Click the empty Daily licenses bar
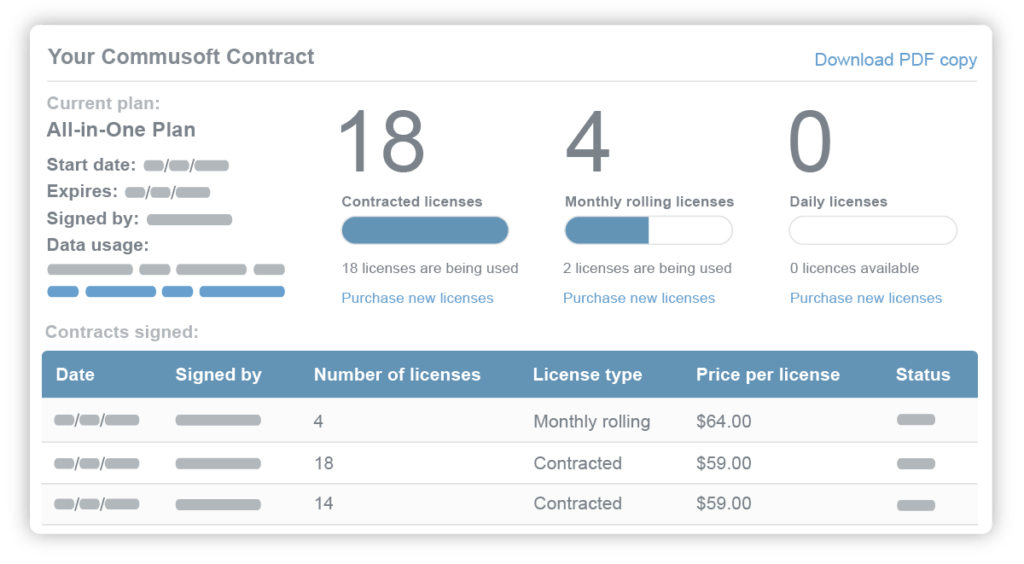Image resolution: width=1024 pixels, height=564 pixels. [872, 231]
